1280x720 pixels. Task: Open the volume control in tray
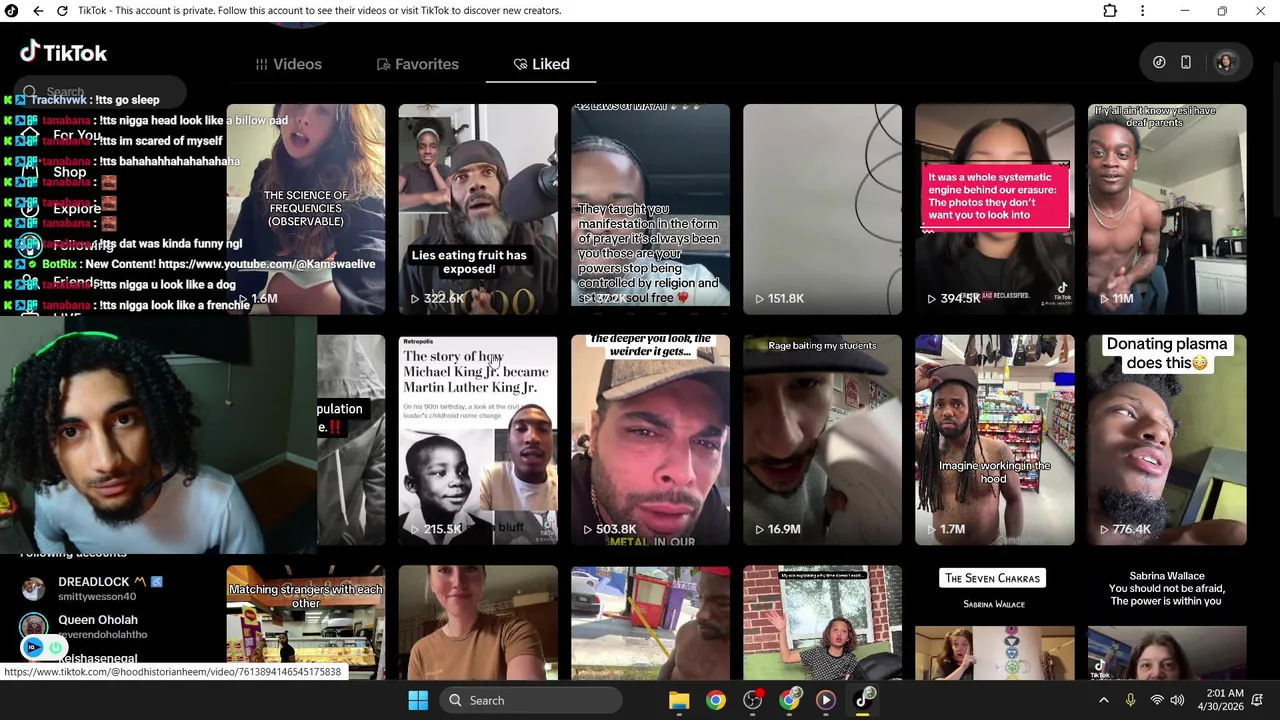1177,700
